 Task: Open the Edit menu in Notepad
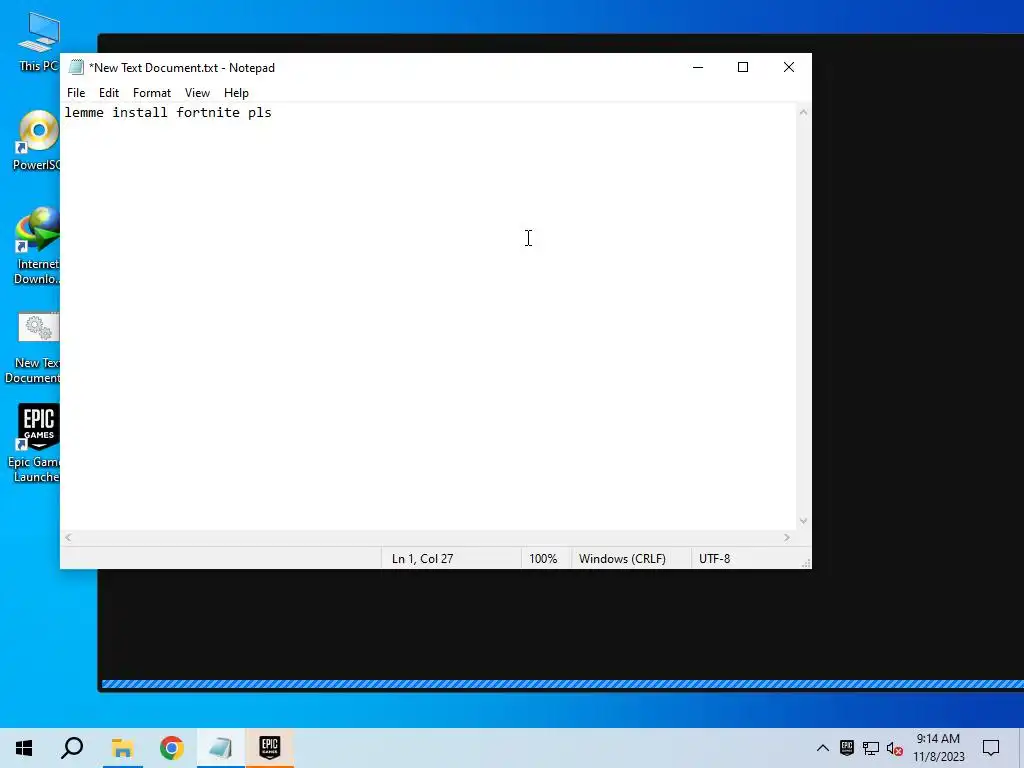coord(108,93)
